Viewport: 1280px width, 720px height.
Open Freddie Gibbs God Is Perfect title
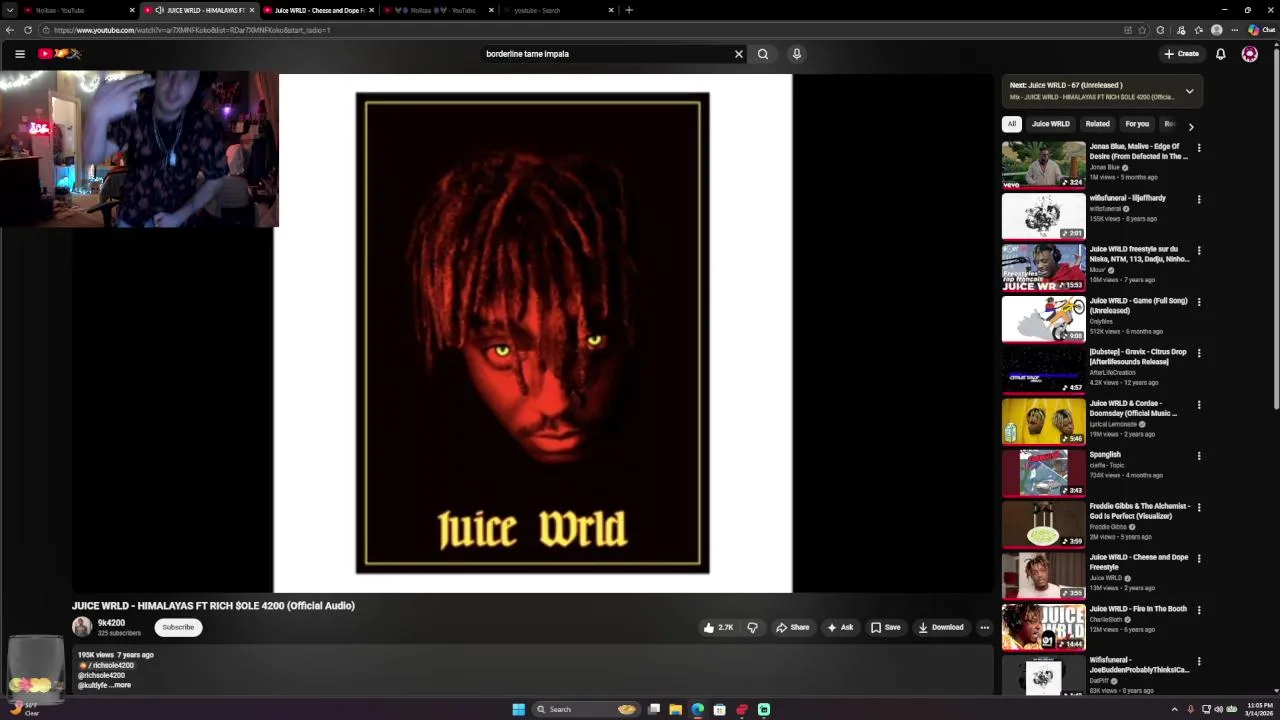click(1139, 511)
